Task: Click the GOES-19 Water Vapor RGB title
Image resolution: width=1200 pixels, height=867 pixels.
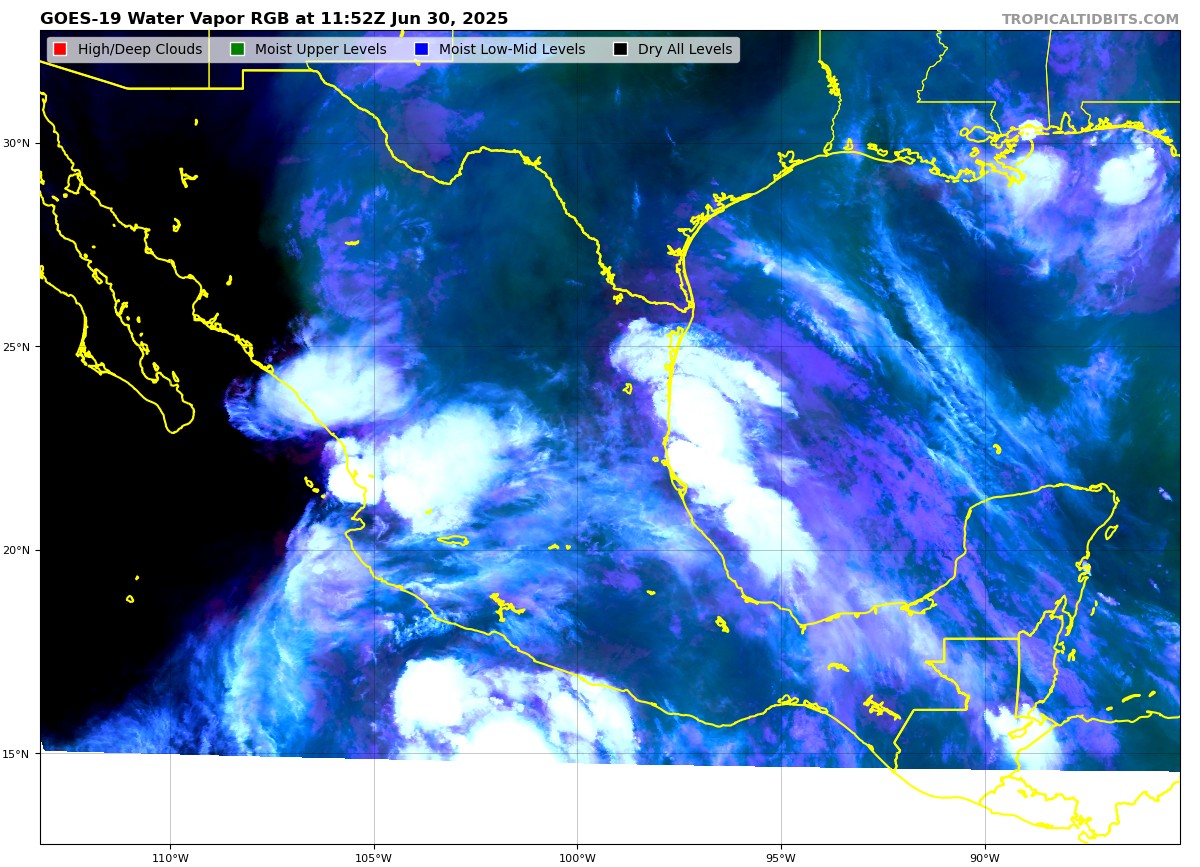Action: (x=274, y=19)
